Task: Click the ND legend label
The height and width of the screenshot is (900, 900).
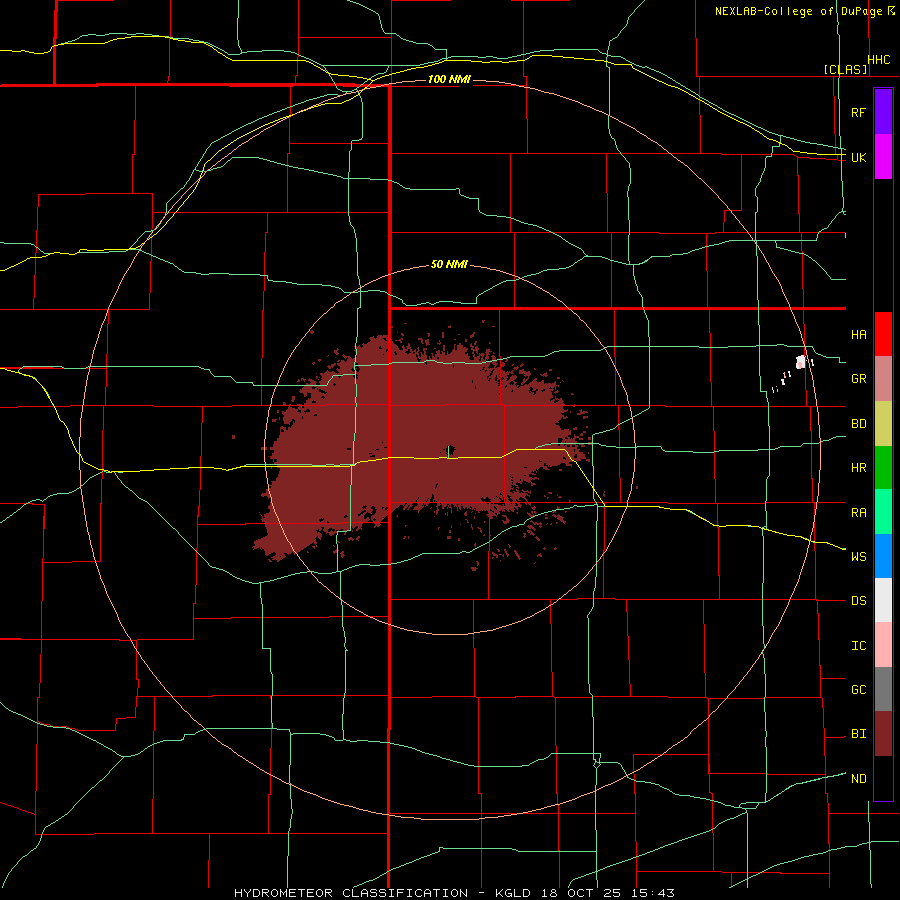Action: point(858,779)
